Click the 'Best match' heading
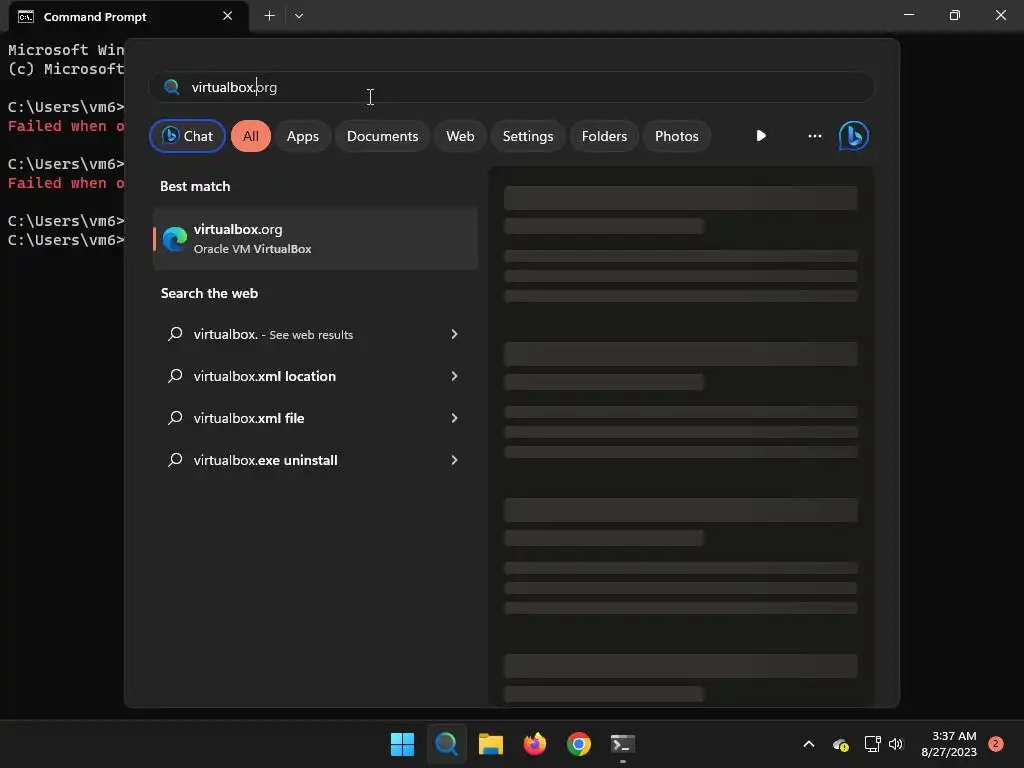 pos(195,187)
